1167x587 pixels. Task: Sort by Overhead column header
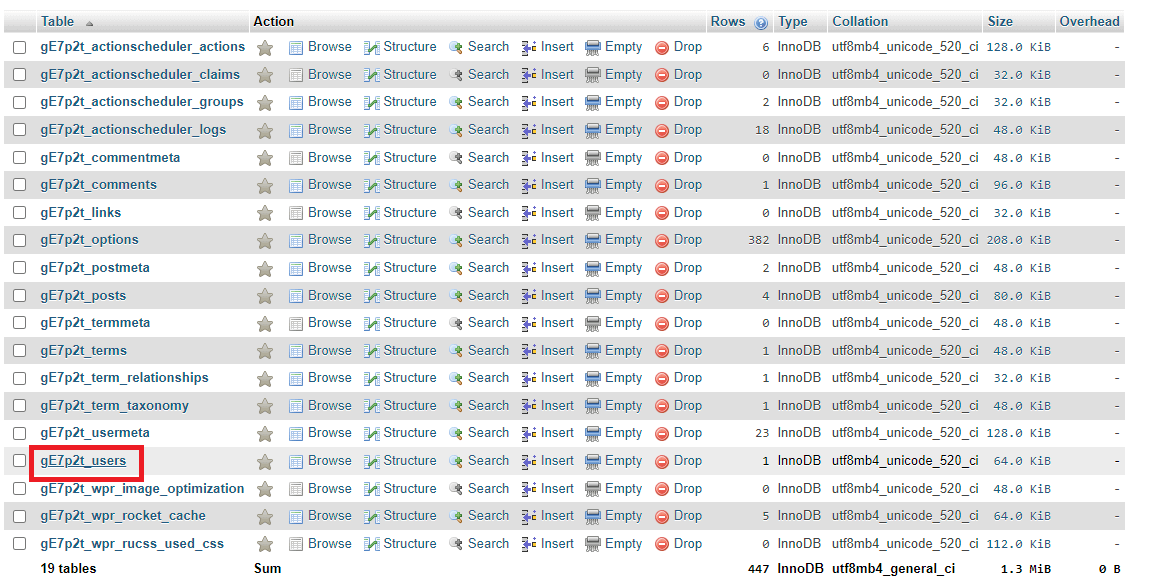pos(1089,21)
